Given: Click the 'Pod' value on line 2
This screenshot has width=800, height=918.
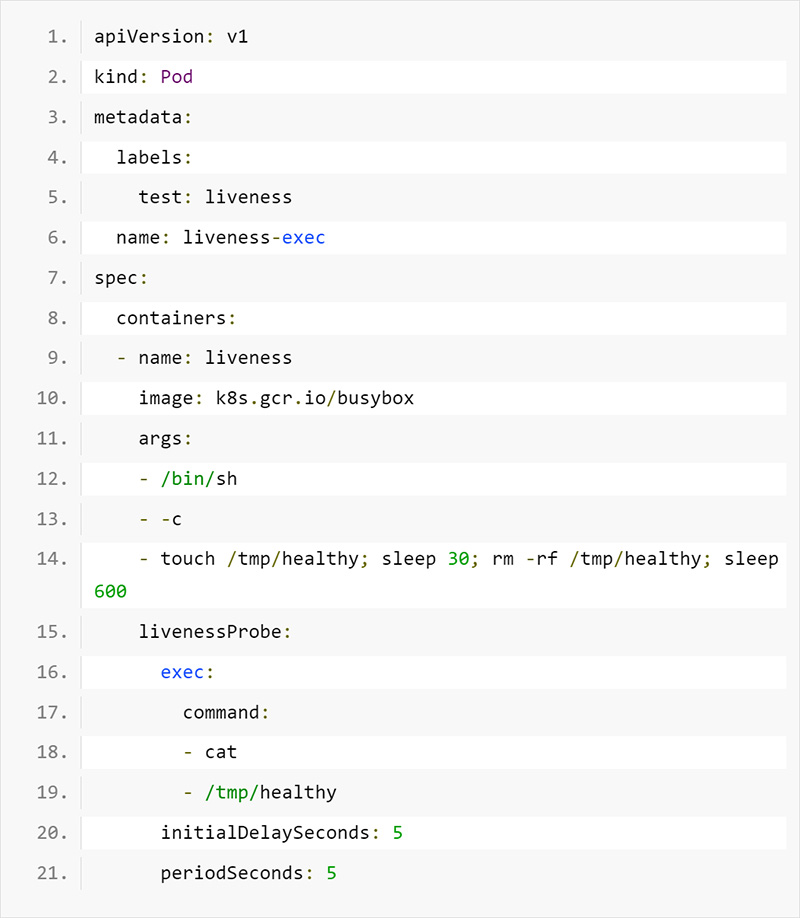Looking at the screenshot, I should pos(177,77).
